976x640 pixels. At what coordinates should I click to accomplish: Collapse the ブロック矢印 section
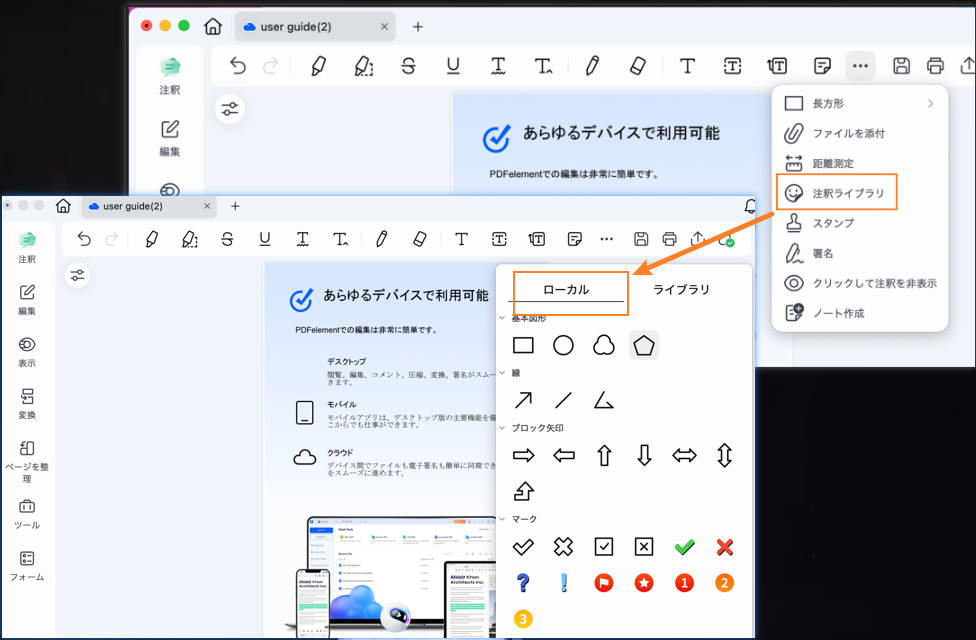tap(502, 428)
